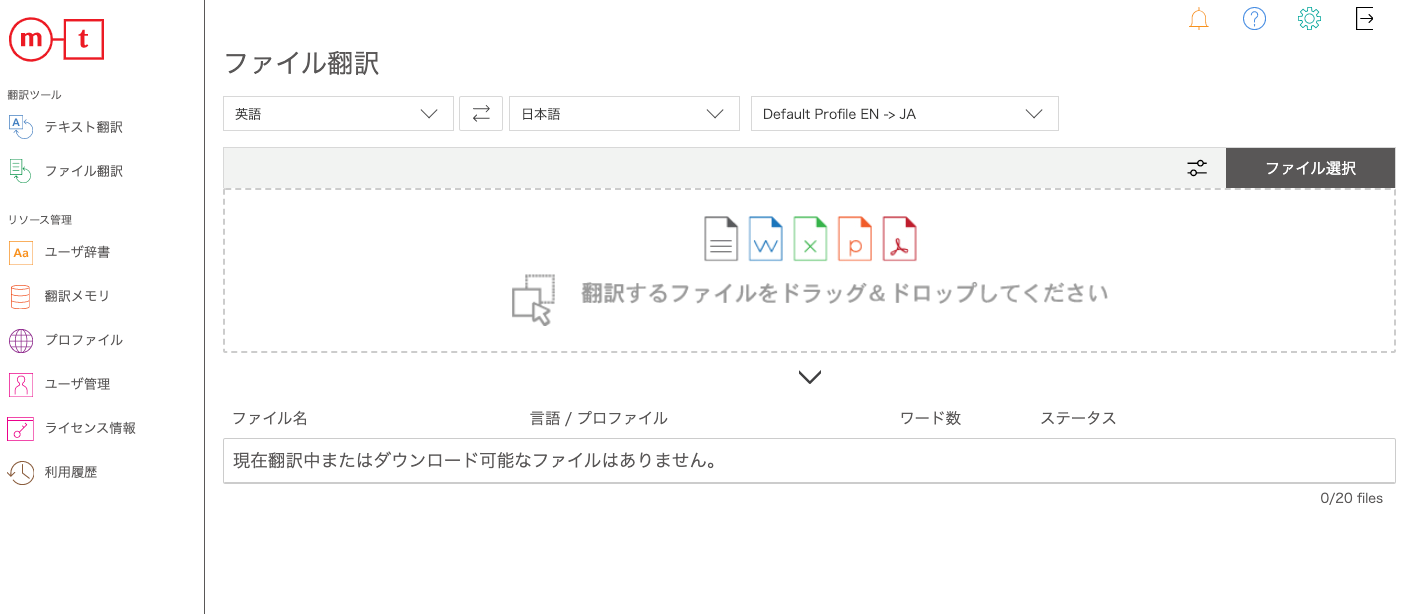Swap source and target languages
This screenshot has width=1410, height=614.
pos(481,113)
